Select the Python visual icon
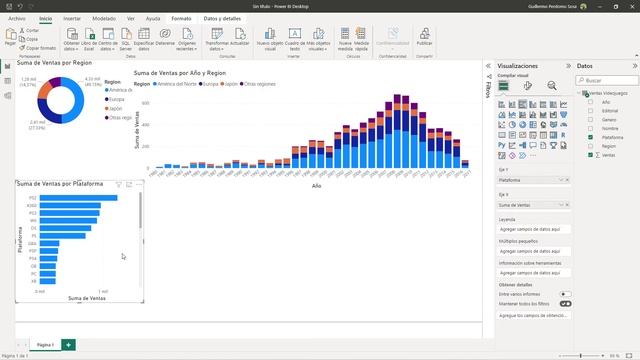Image resolution: width=640 pixels, height=360 pixels. tap(502, 145)
